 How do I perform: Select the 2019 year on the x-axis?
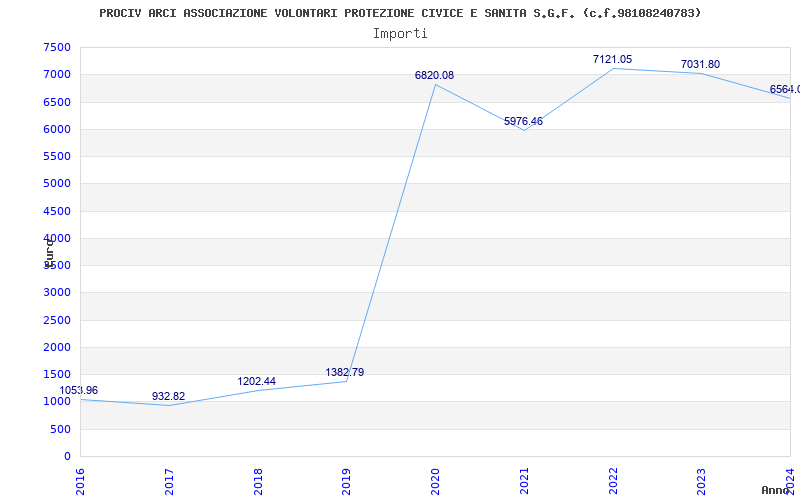pos(346,480)
